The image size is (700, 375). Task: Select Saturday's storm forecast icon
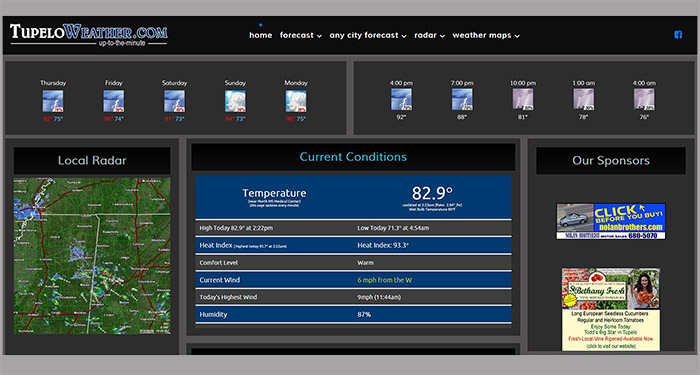click(x=174, y=101)
